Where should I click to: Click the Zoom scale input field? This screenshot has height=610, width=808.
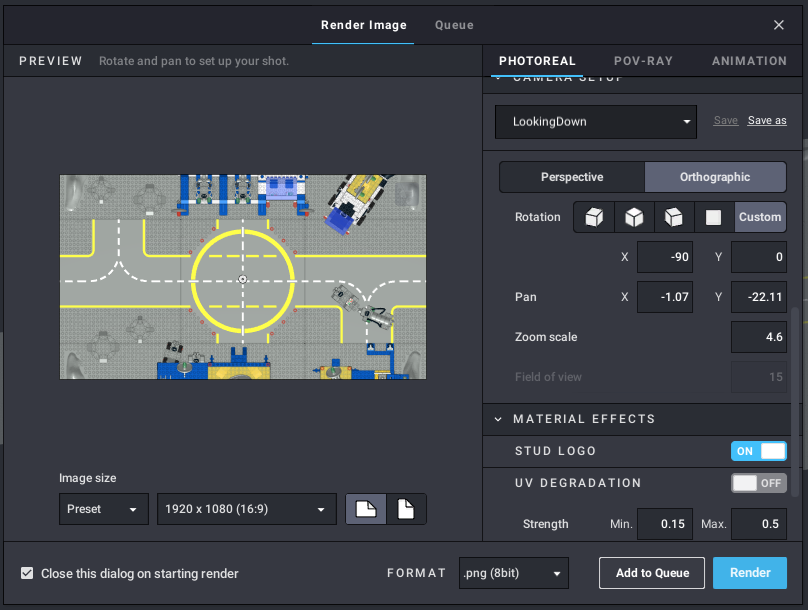(758, 337)
